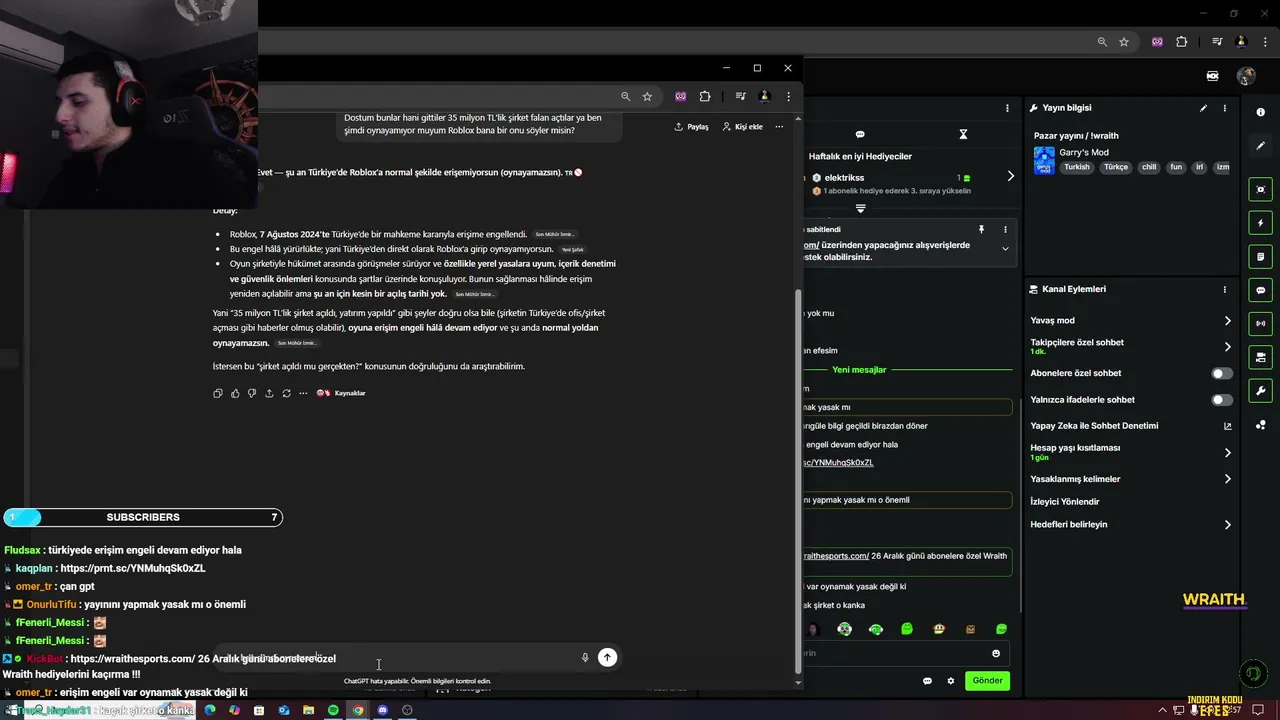Open the Extensions puzzle icon in ChatGPT window
The width and height of the screenshot is (1280, 720).
tap(705, 96)
